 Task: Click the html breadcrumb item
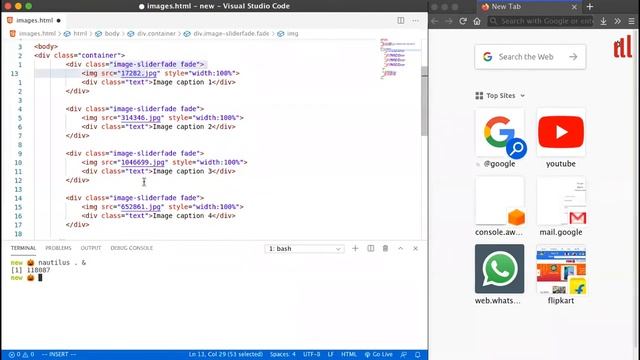click(80, 33)
